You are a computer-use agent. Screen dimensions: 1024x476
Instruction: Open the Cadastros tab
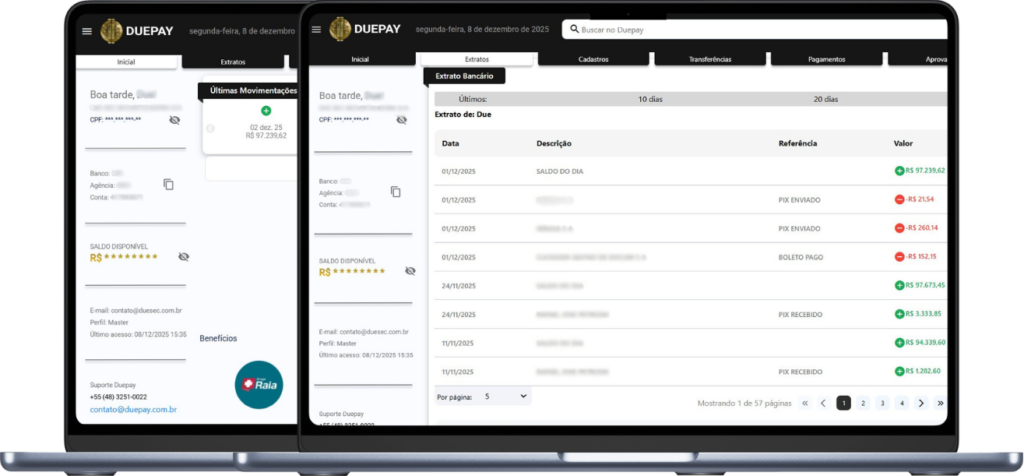coord(593,59)
